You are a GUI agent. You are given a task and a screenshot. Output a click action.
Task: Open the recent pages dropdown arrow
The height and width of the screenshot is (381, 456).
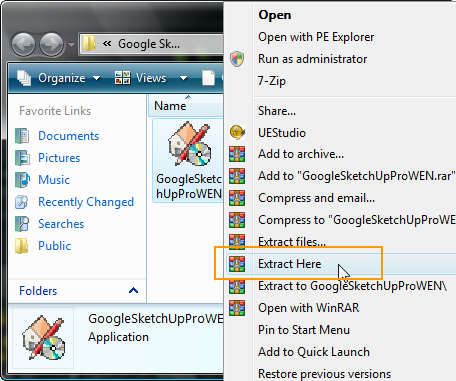71,44
